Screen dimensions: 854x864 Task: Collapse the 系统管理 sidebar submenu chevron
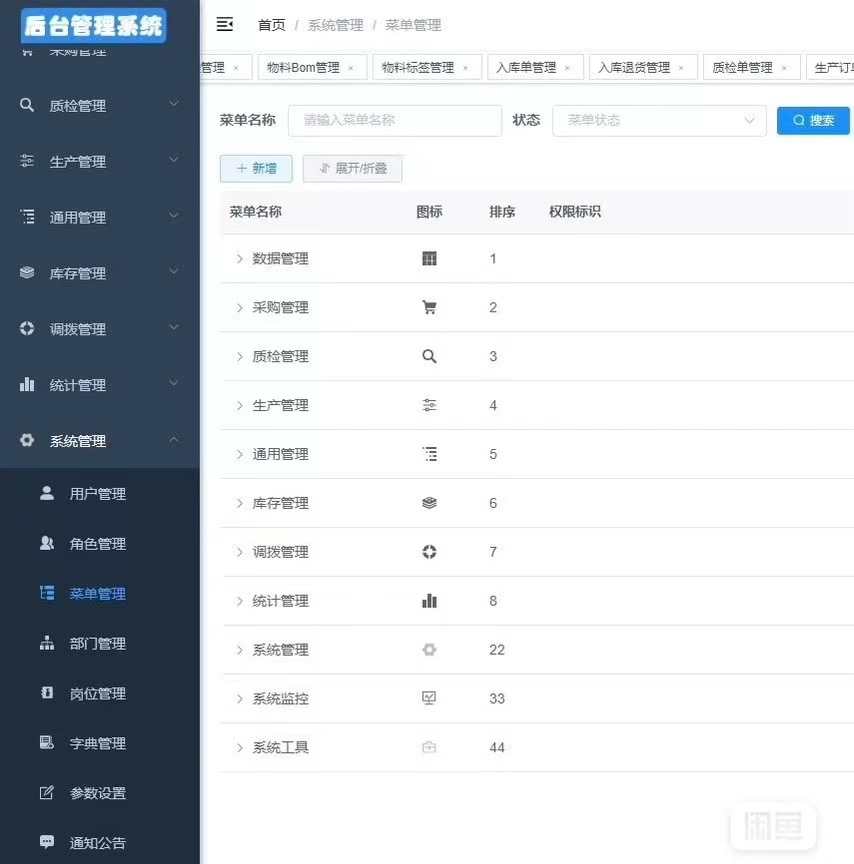[174, 440]
